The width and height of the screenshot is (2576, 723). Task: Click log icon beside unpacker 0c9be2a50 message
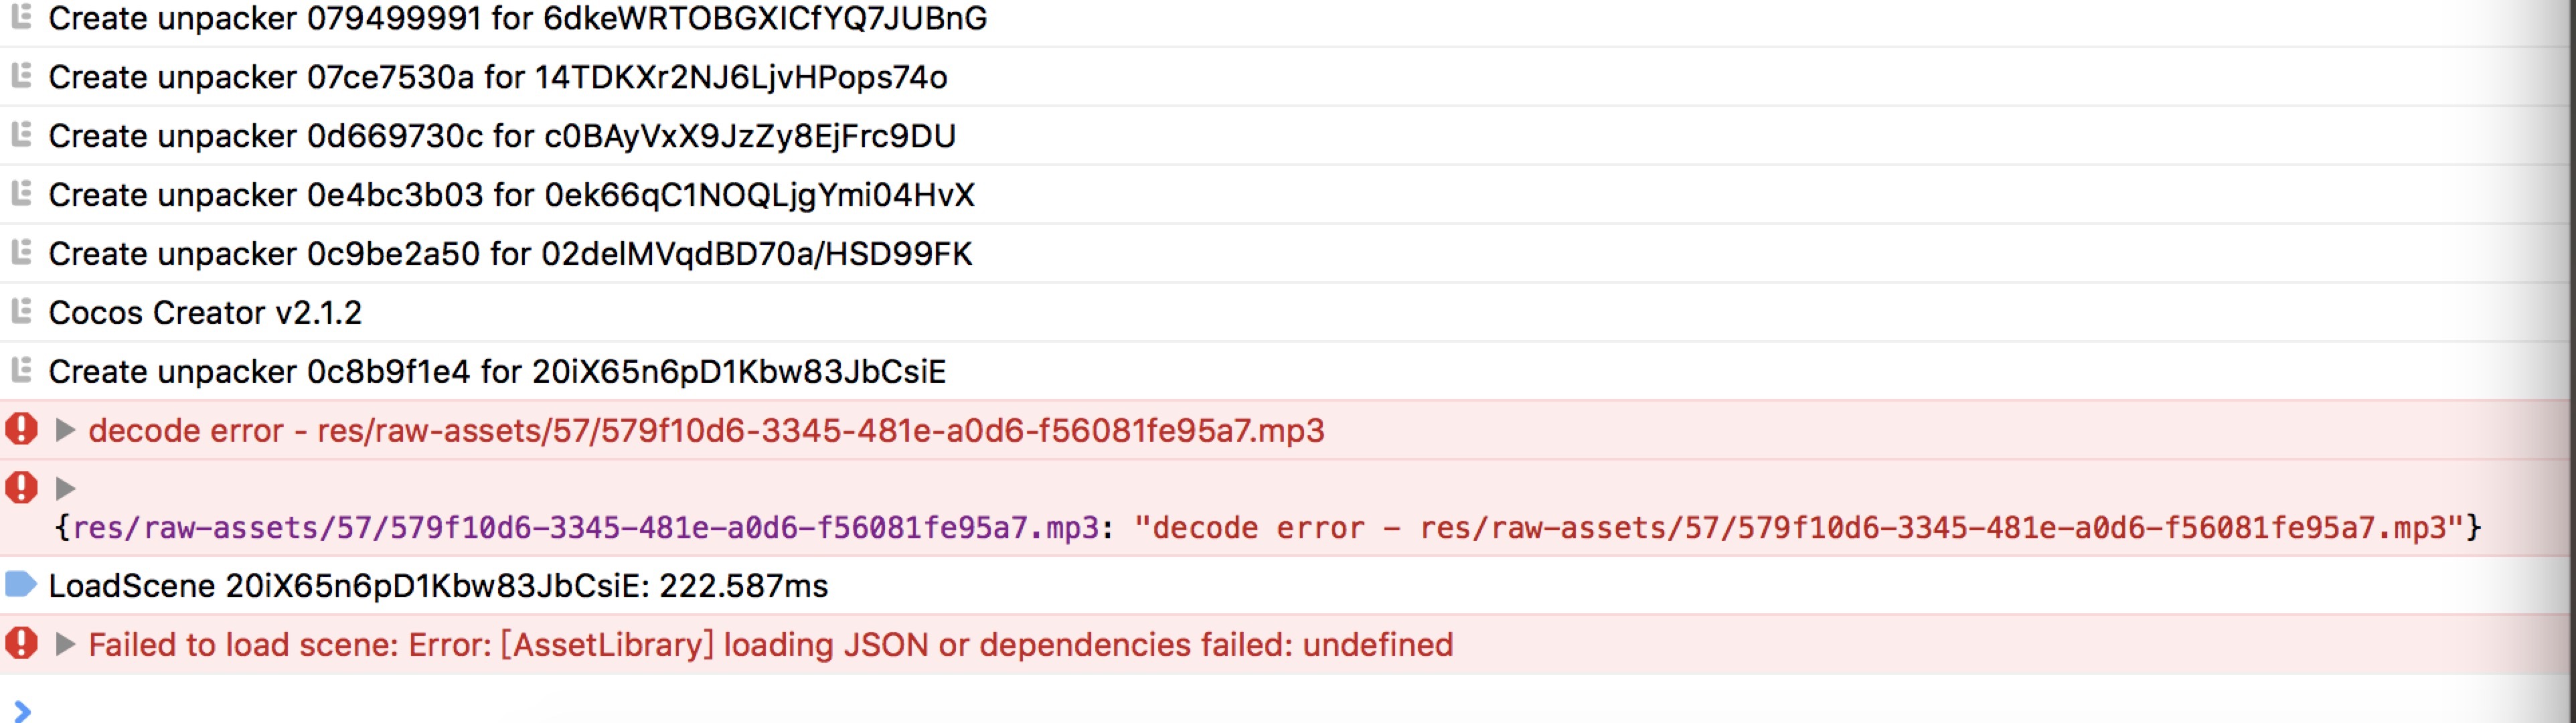[21, 252]
